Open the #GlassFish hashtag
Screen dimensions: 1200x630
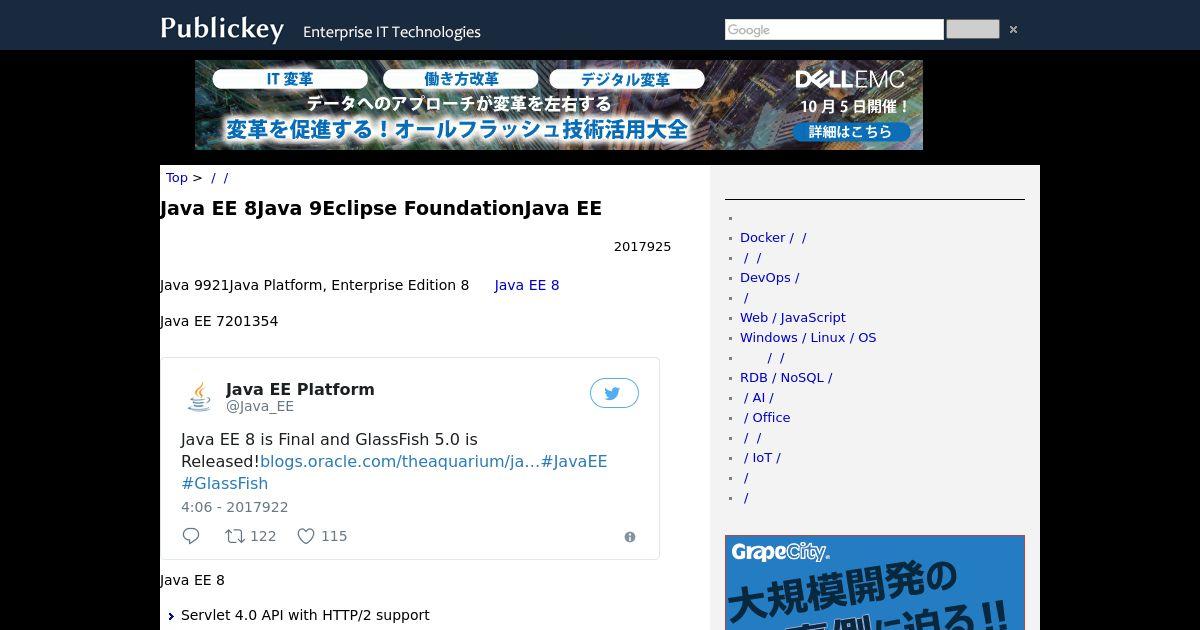[x=225, y=483]
